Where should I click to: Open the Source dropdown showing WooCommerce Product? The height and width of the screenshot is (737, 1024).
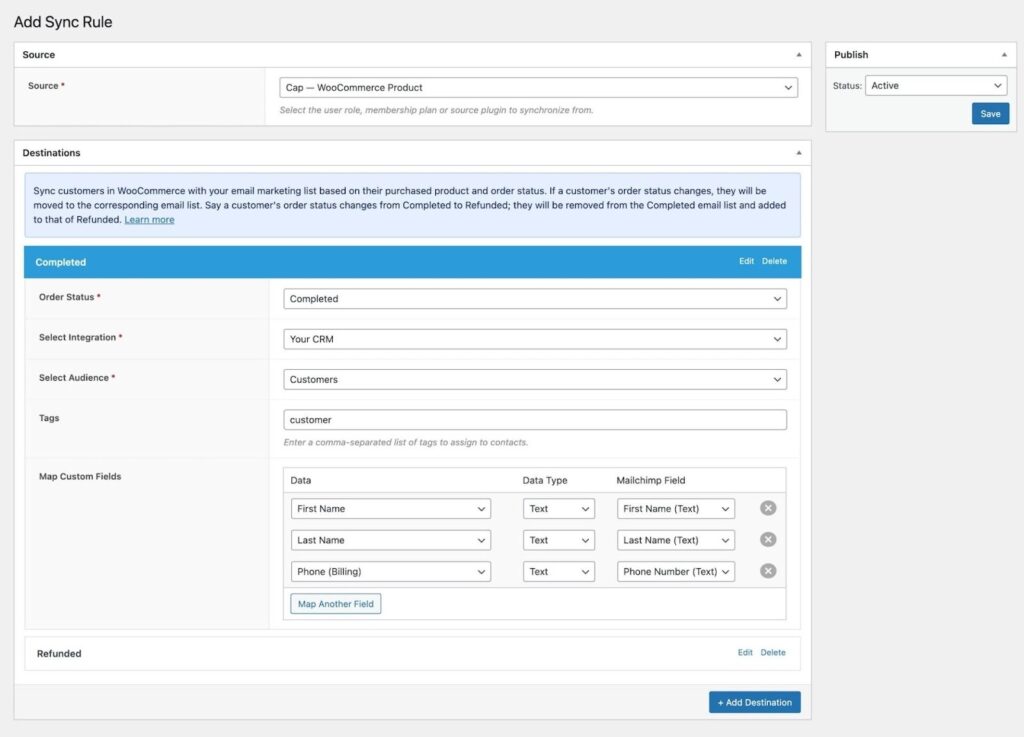click(536, 87)
